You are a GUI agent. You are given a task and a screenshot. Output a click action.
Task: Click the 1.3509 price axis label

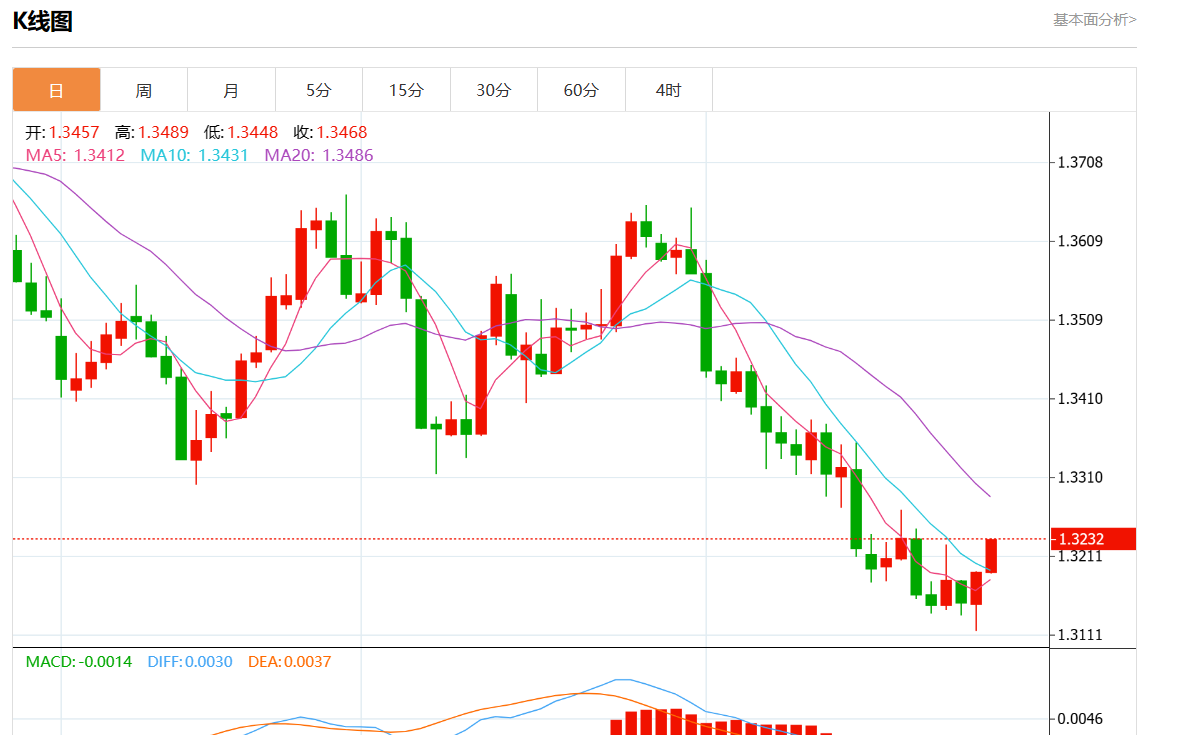1080,320
